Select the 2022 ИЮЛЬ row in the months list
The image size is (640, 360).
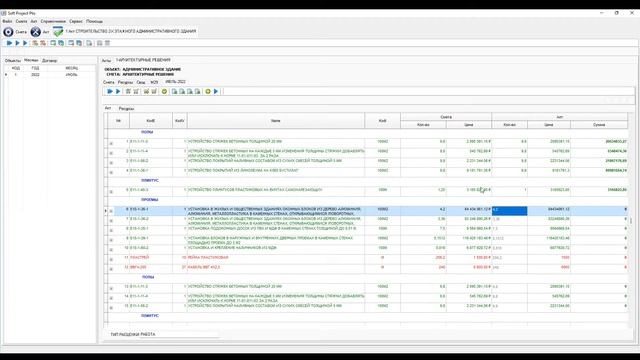point(49,75)
